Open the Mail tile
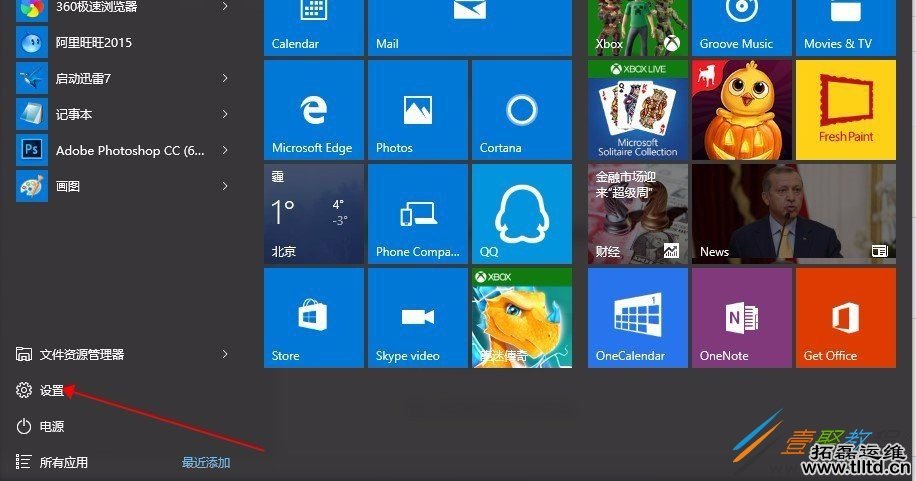 (470, 28)
